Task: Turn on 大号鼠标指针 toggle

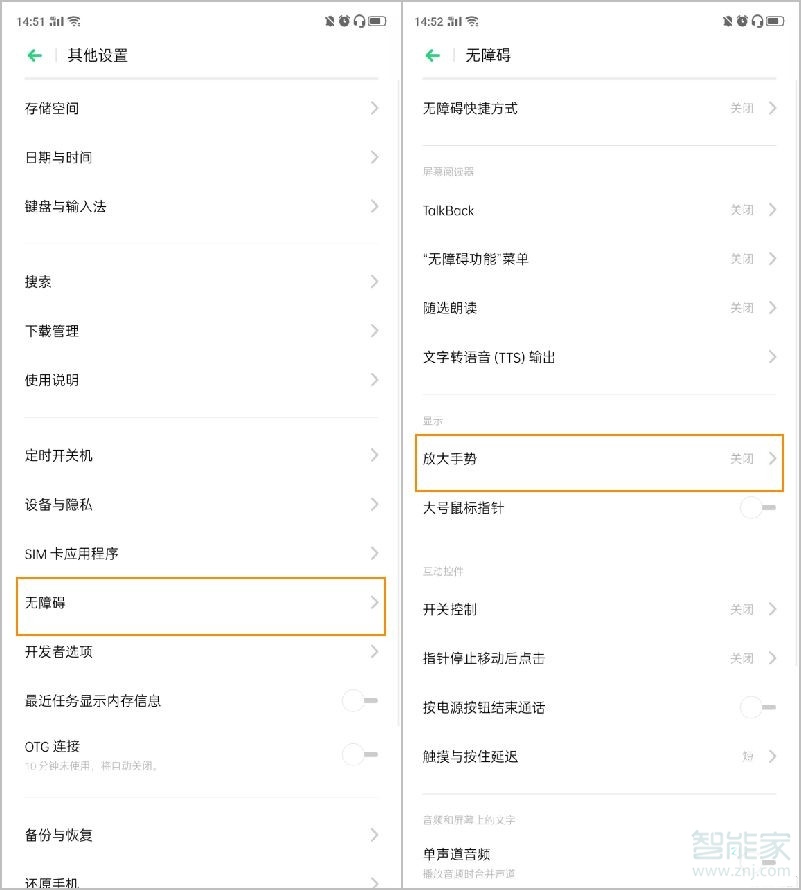Action: coord(757,508)
